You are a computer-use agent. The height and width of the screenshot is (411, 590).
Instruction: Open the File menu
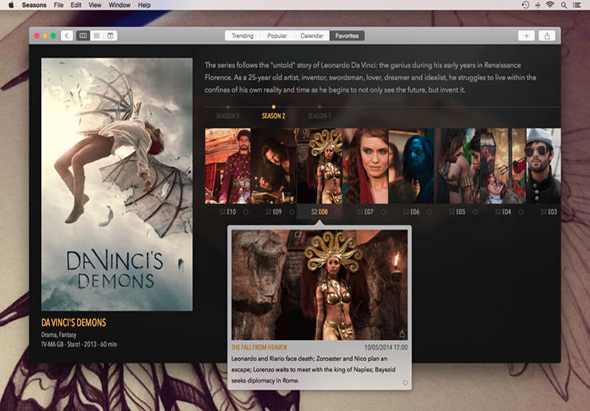pyautogui.click(x=58, y=5)
